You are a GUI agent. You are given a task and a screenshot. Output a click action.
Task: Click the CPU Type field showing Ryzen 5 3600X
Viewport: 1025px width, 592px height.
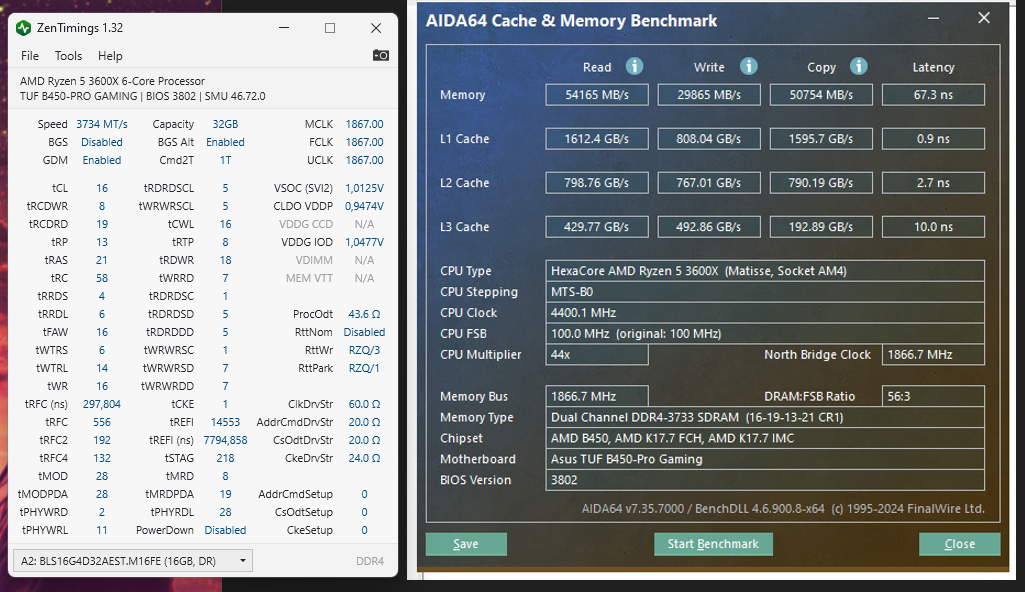[x=765, y=271]
